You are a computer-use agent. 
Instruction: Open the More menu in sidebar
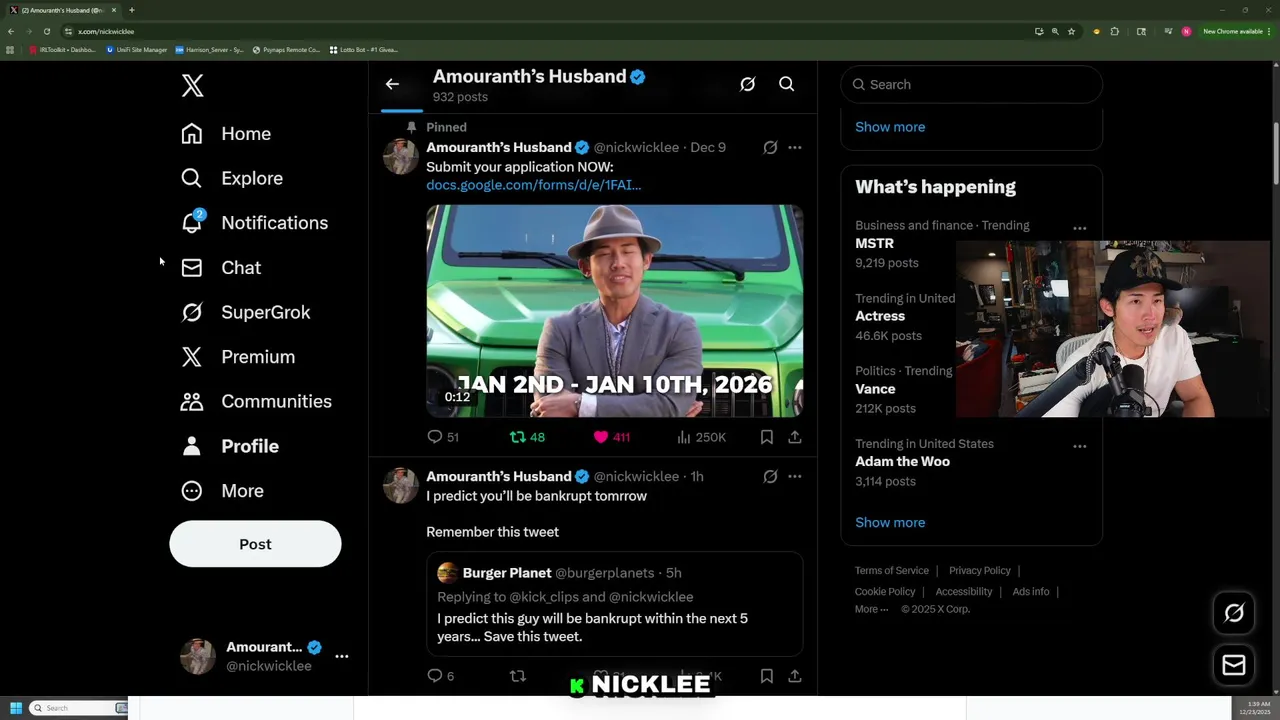click(x=222, y=491)
